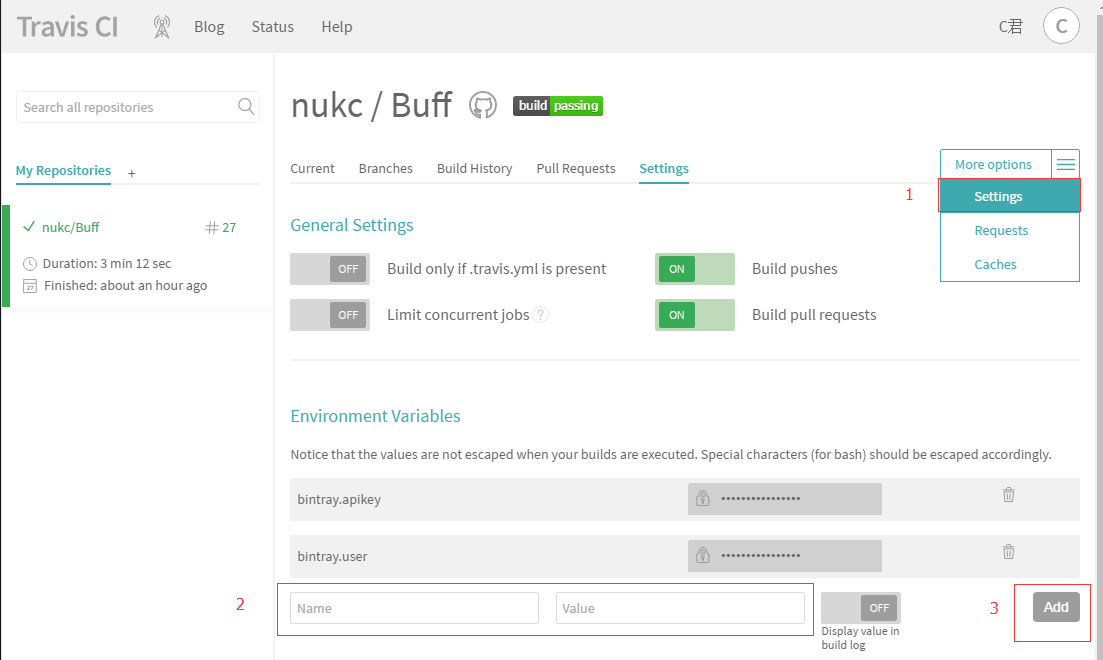The width and height of the screenshot is (1103, 660).
Task: Choose Settings in More options menu
Action: point(1009,196)
